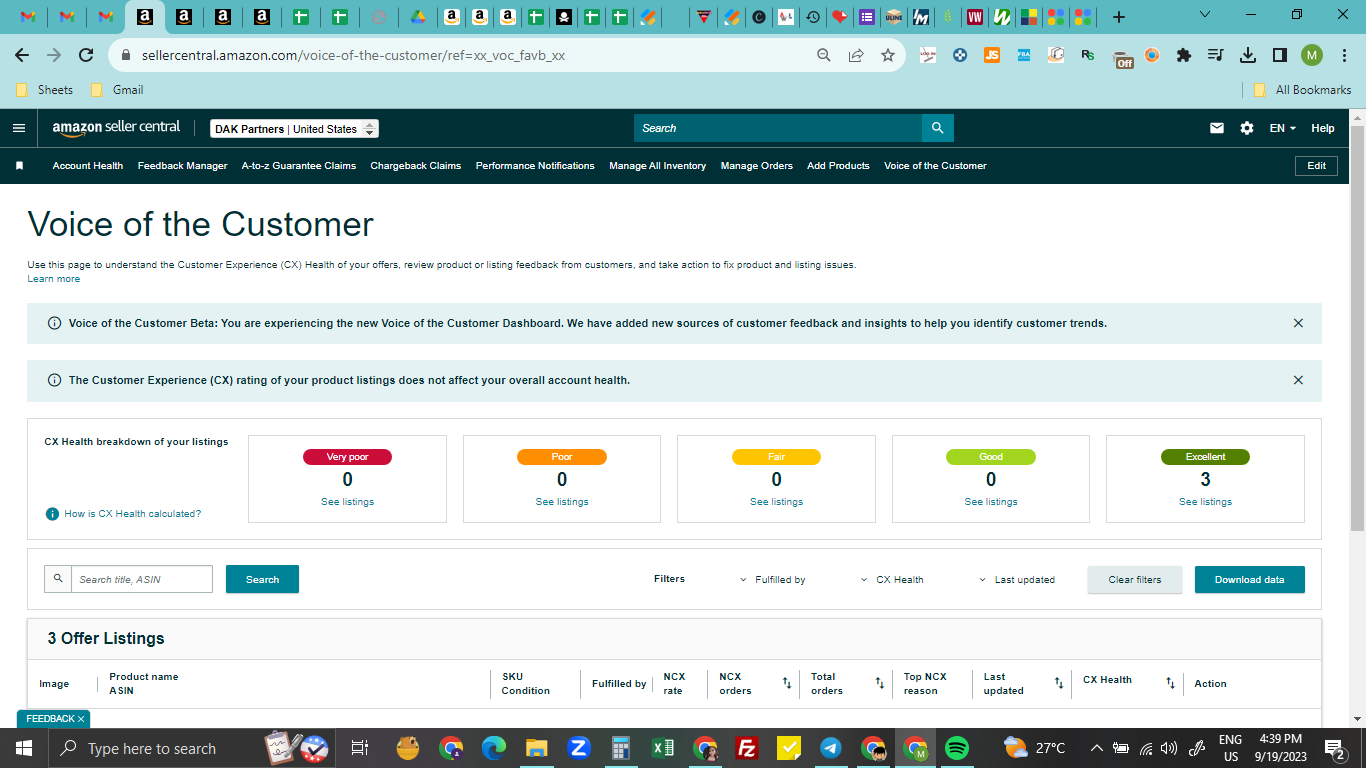Sort the table by Total orders

point(880,684)
